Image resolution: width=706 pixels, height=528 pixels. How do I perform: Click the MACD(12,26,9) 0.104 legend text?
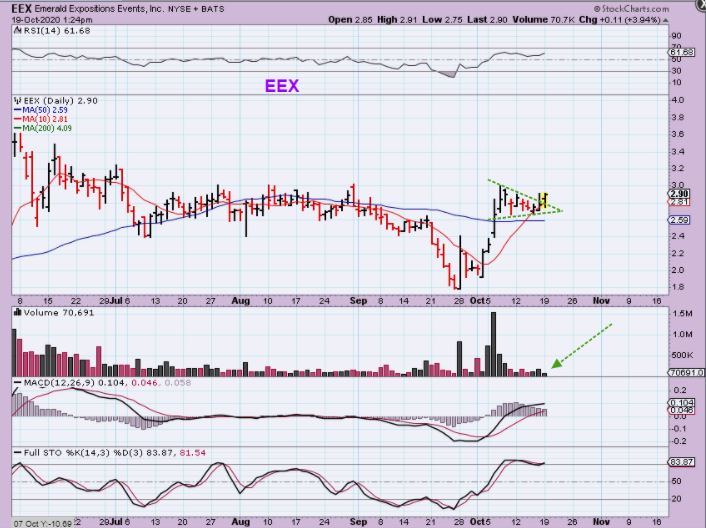(76, 383)
